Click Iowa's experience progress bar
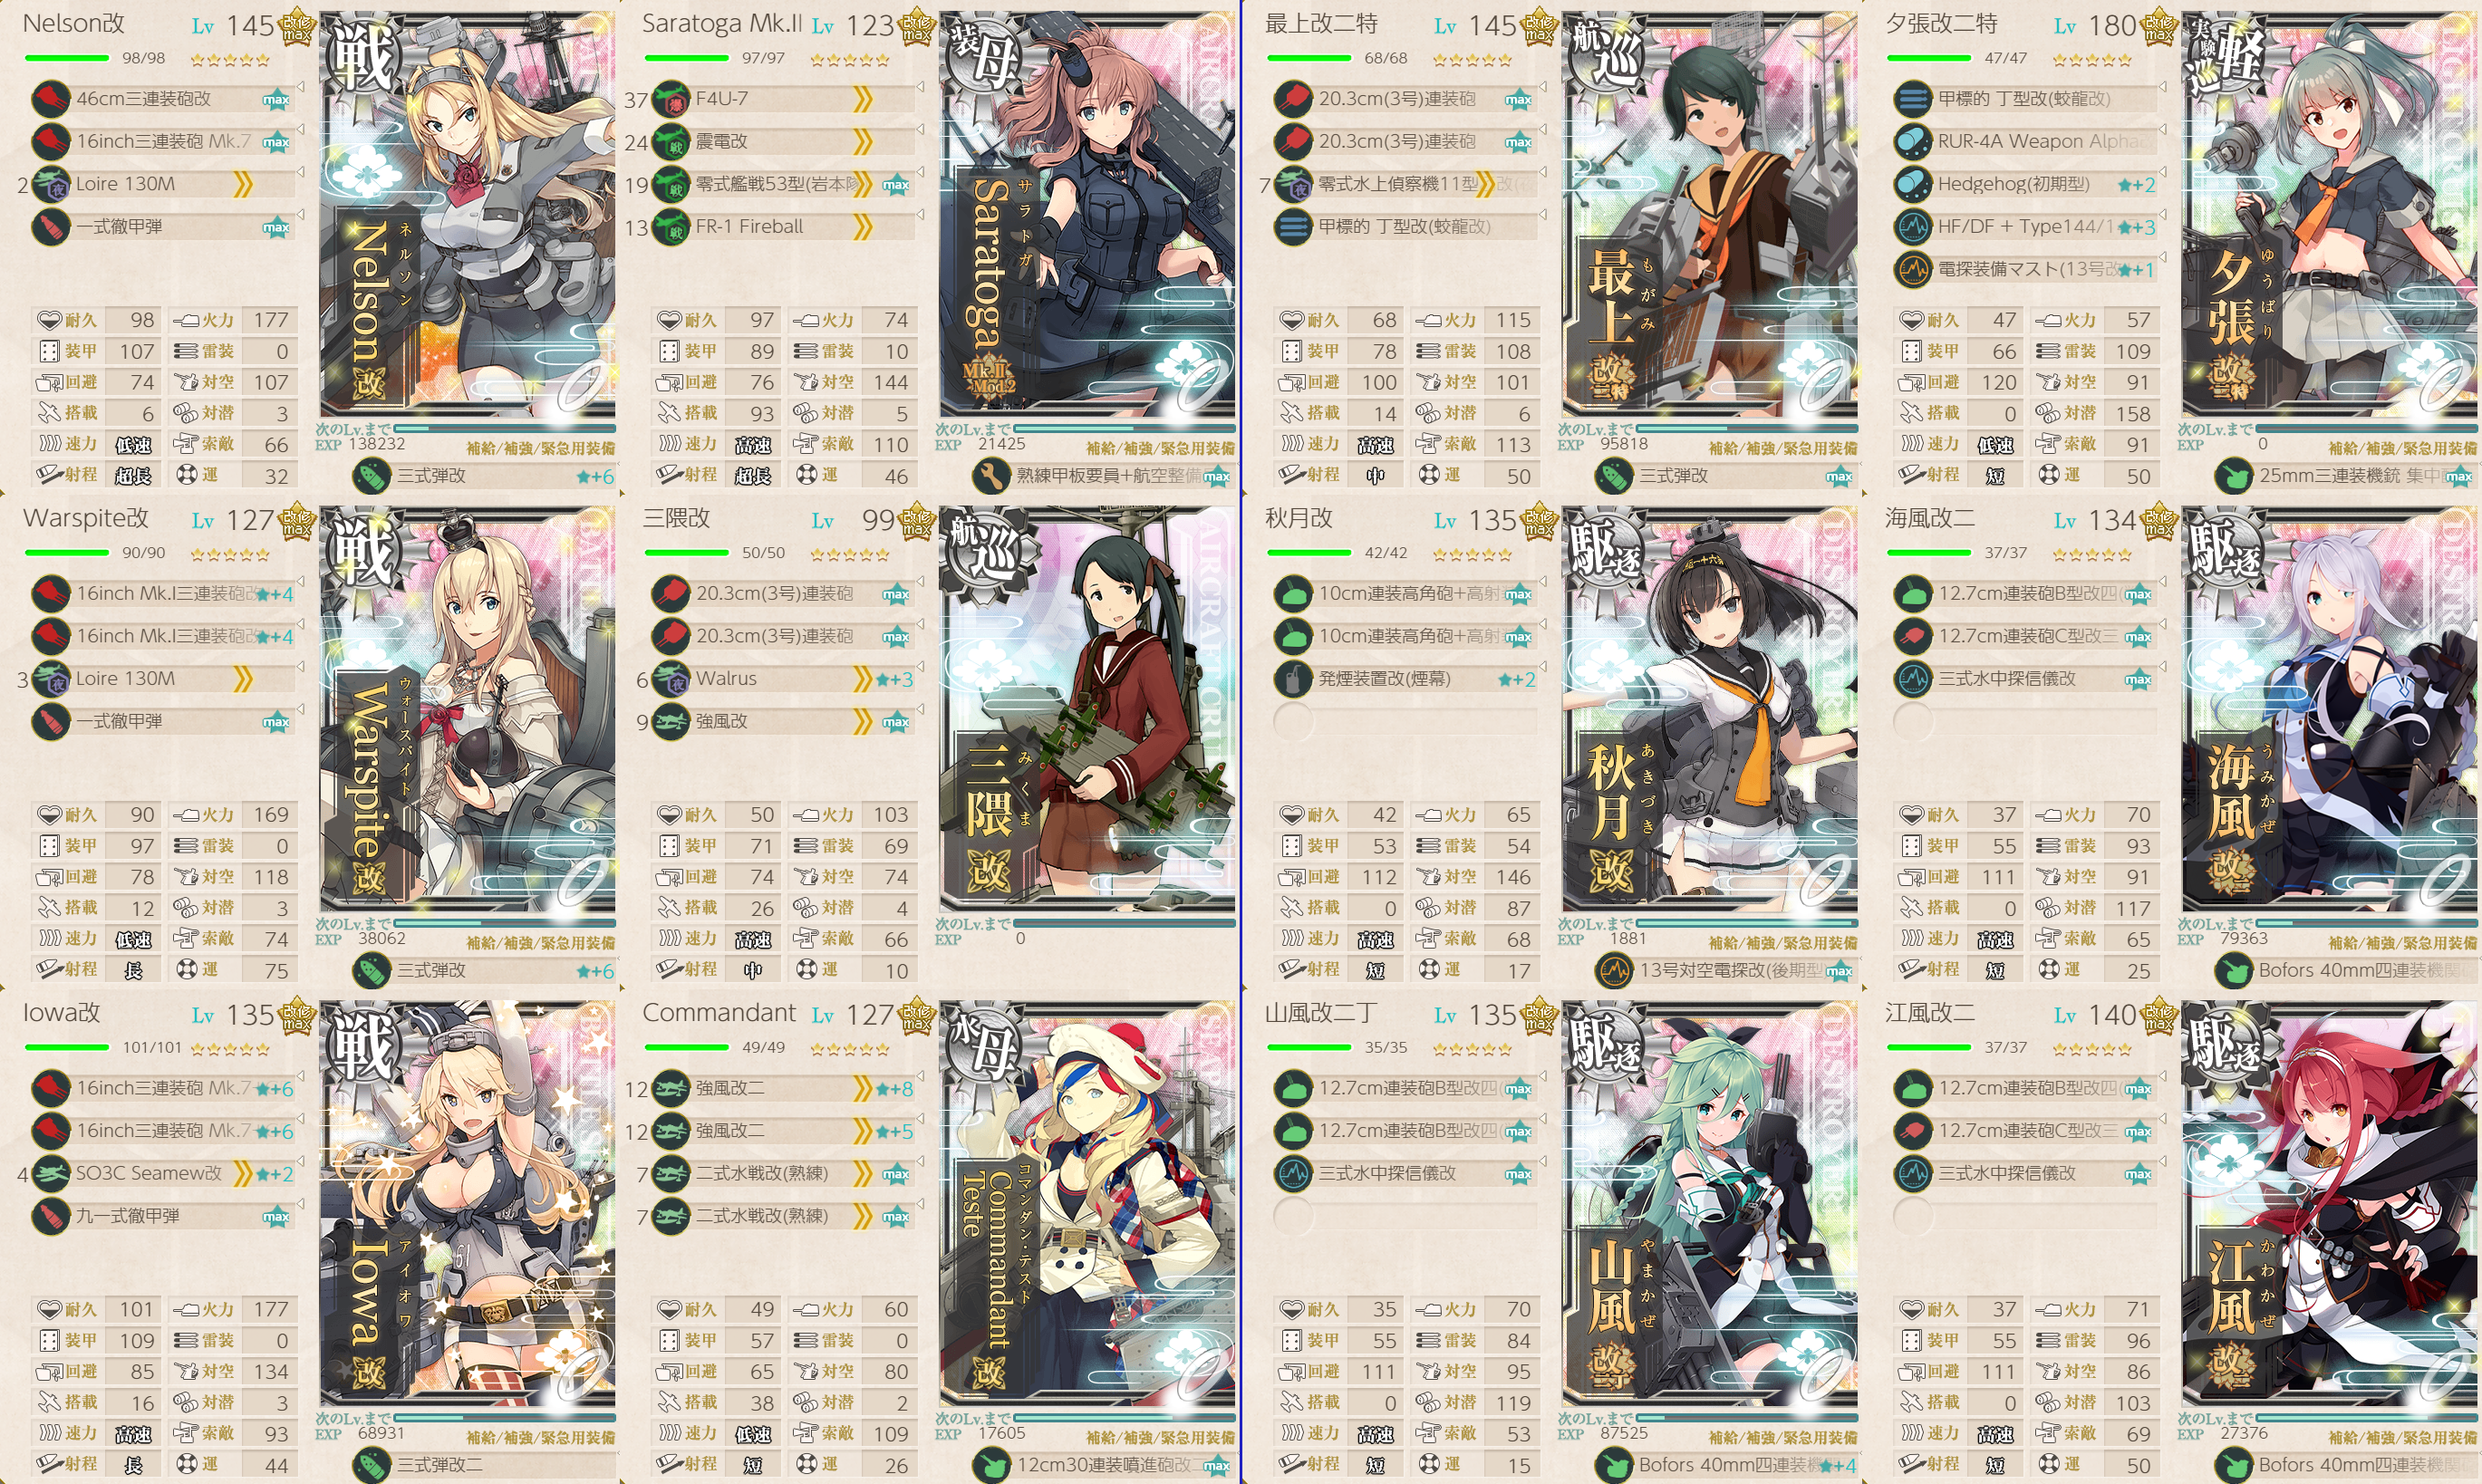 [505, 1417]
